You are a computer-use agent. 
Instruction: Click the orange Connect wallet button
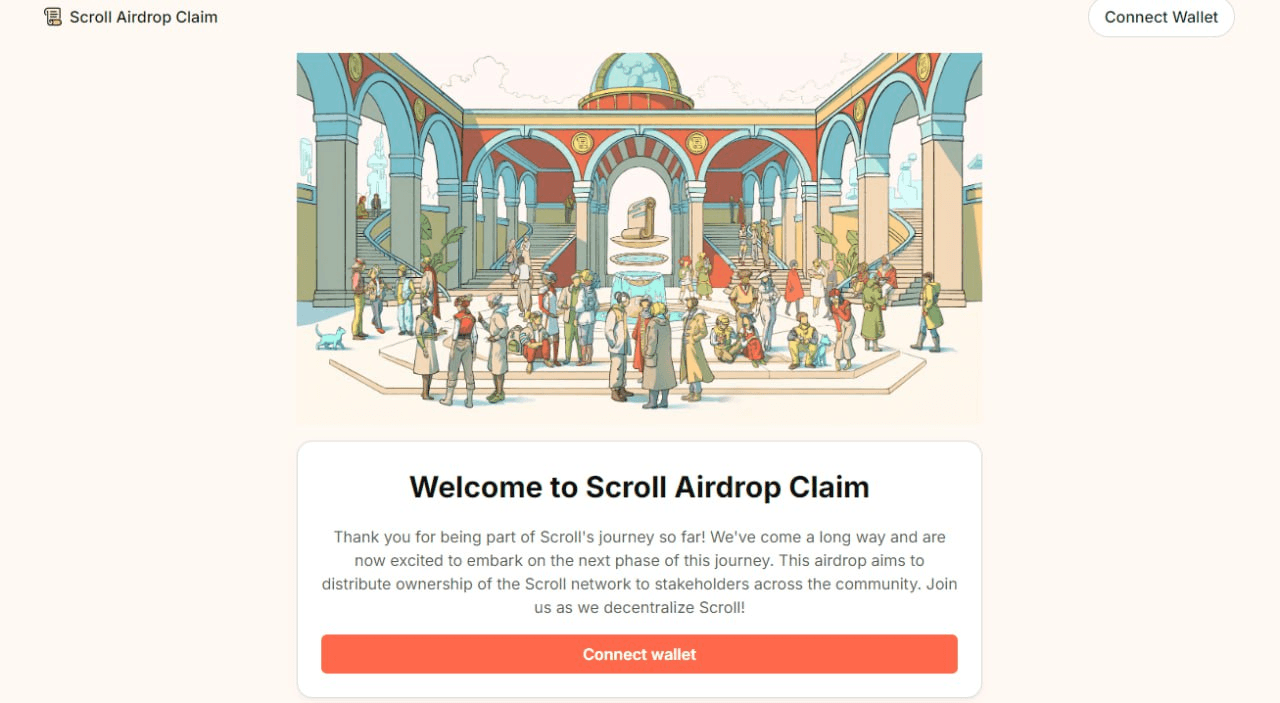[639, 654]
